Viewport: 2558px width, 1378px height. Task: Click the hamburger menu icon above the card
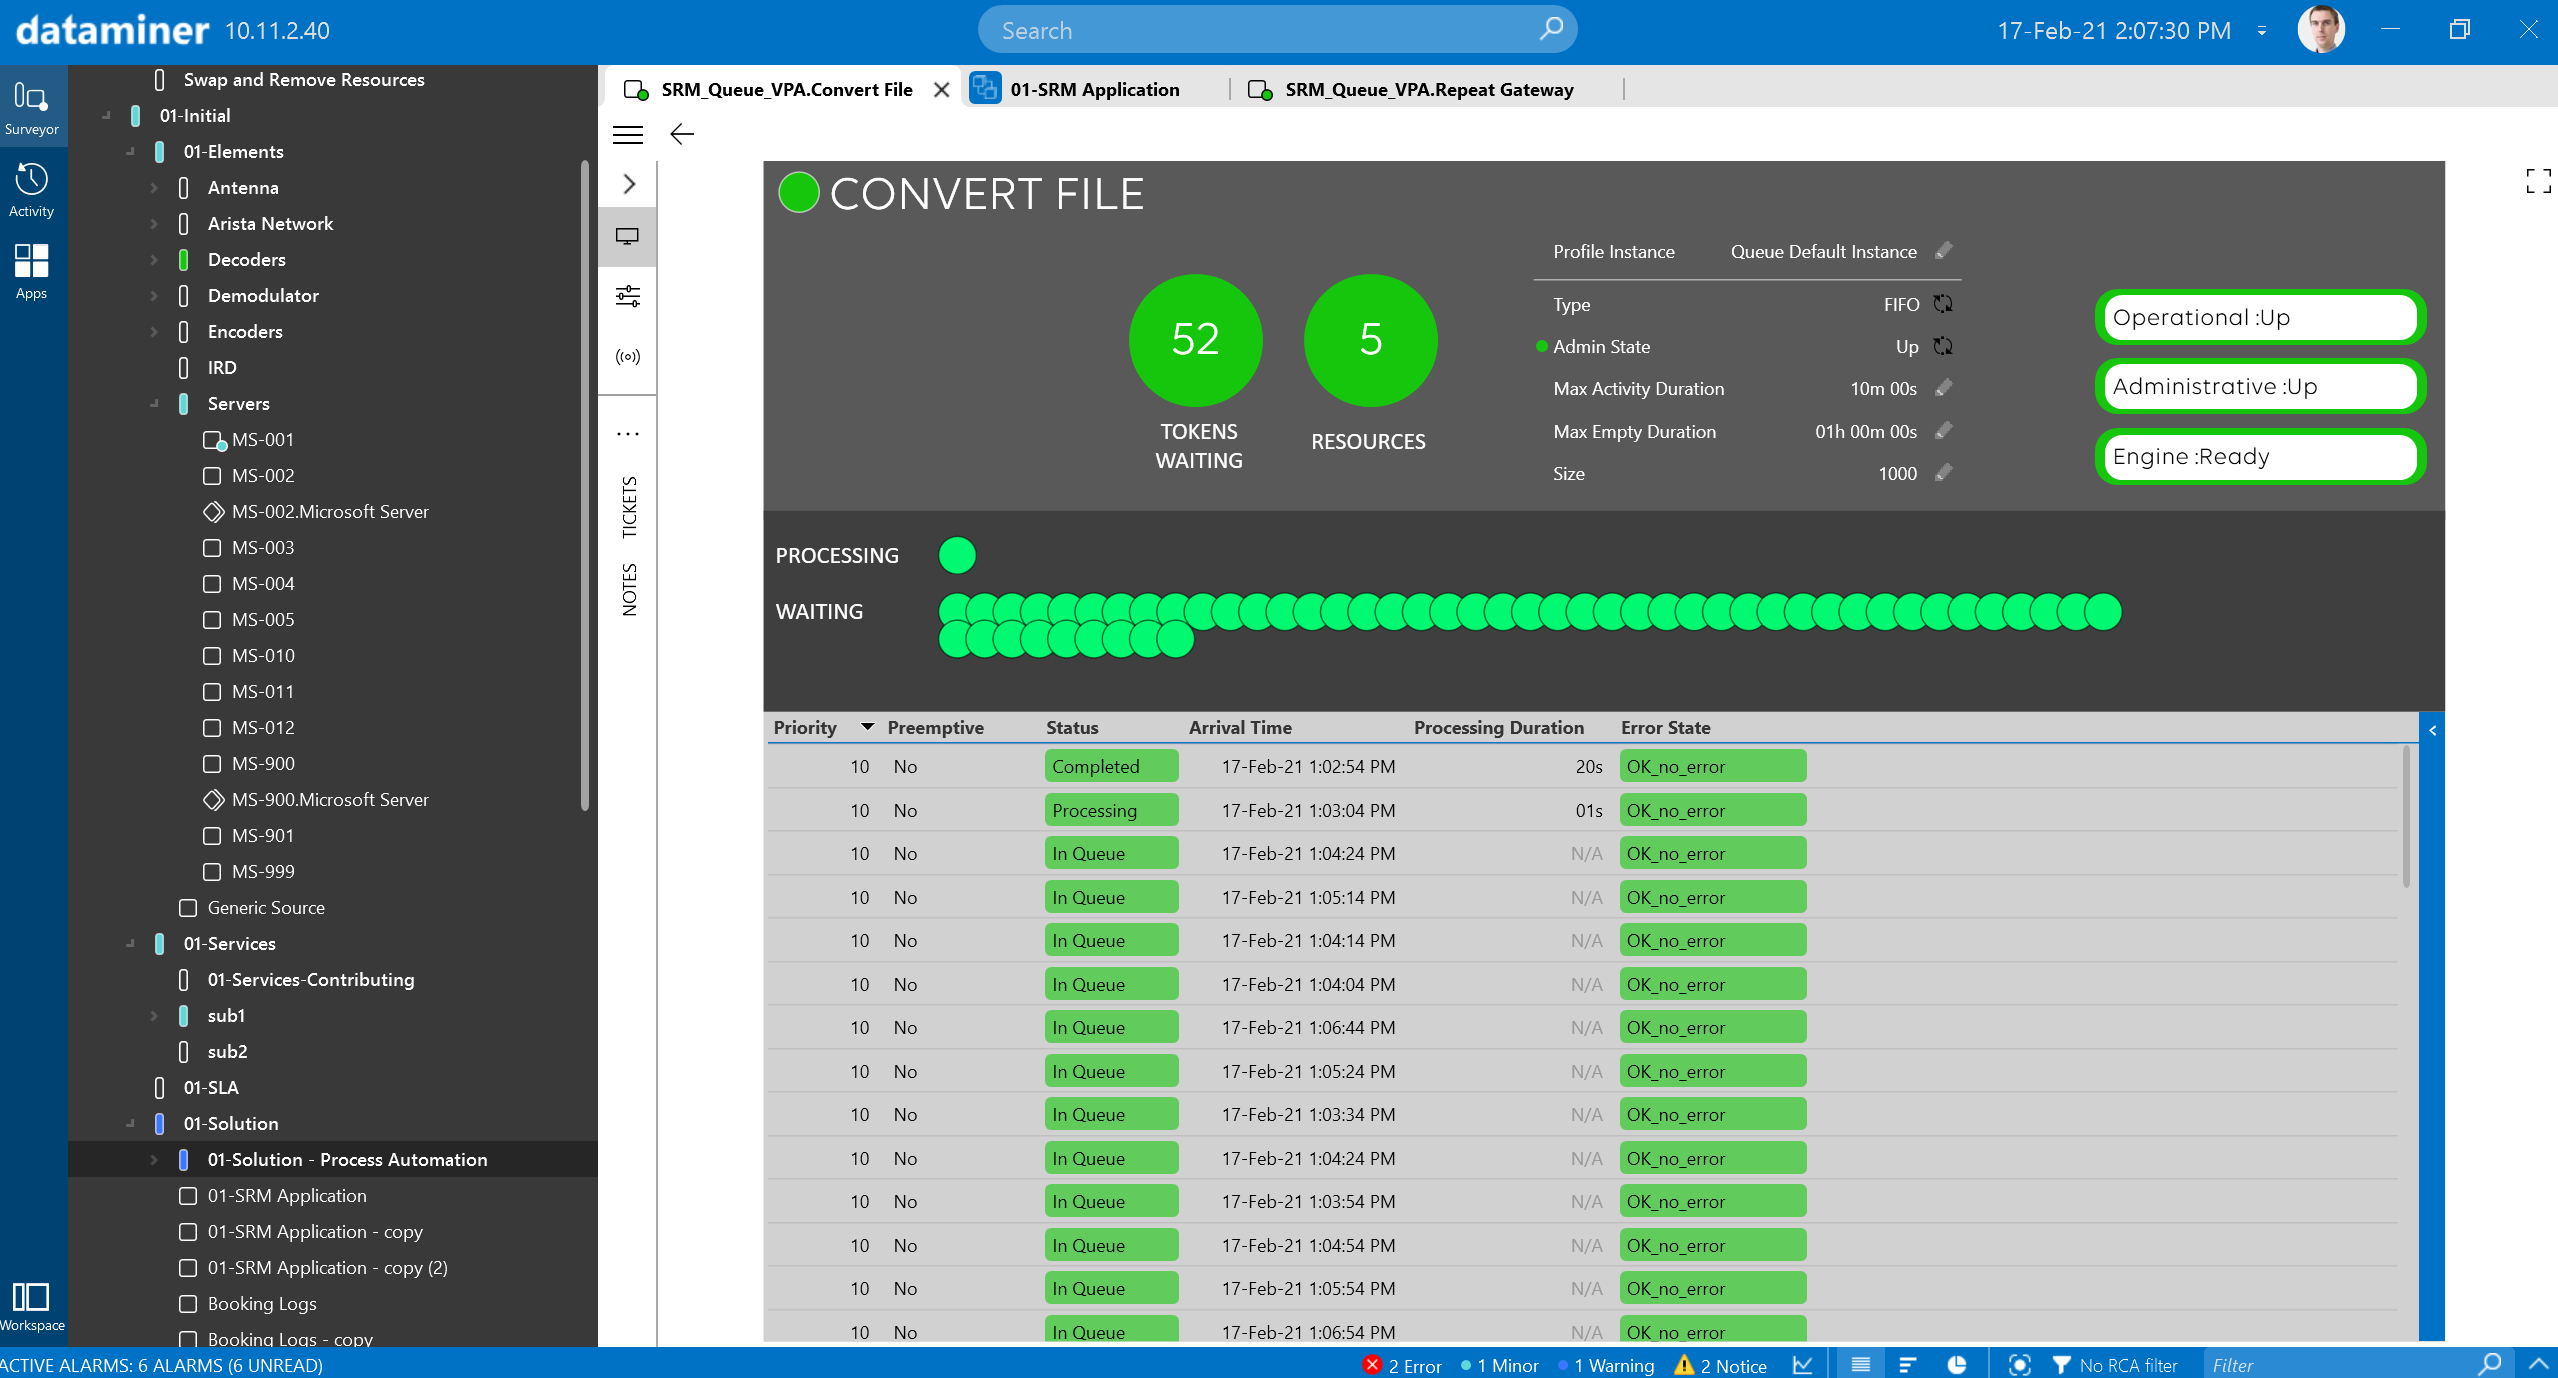(x=628, y=134)
